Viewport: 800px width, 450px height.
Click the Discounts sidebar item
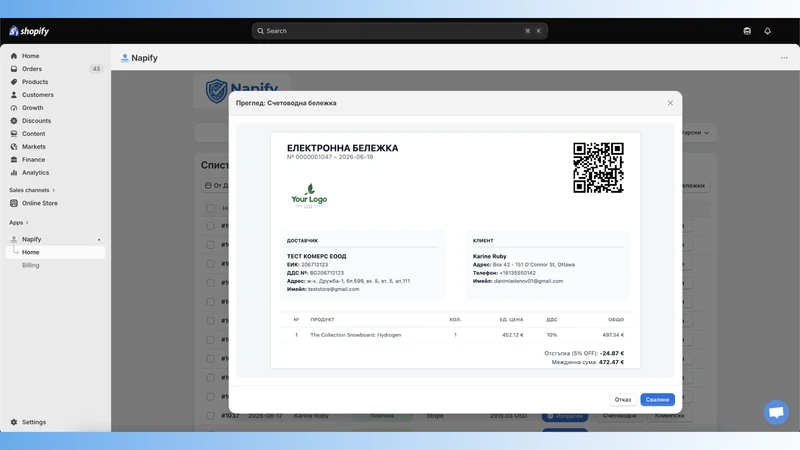tap(55, 121)
